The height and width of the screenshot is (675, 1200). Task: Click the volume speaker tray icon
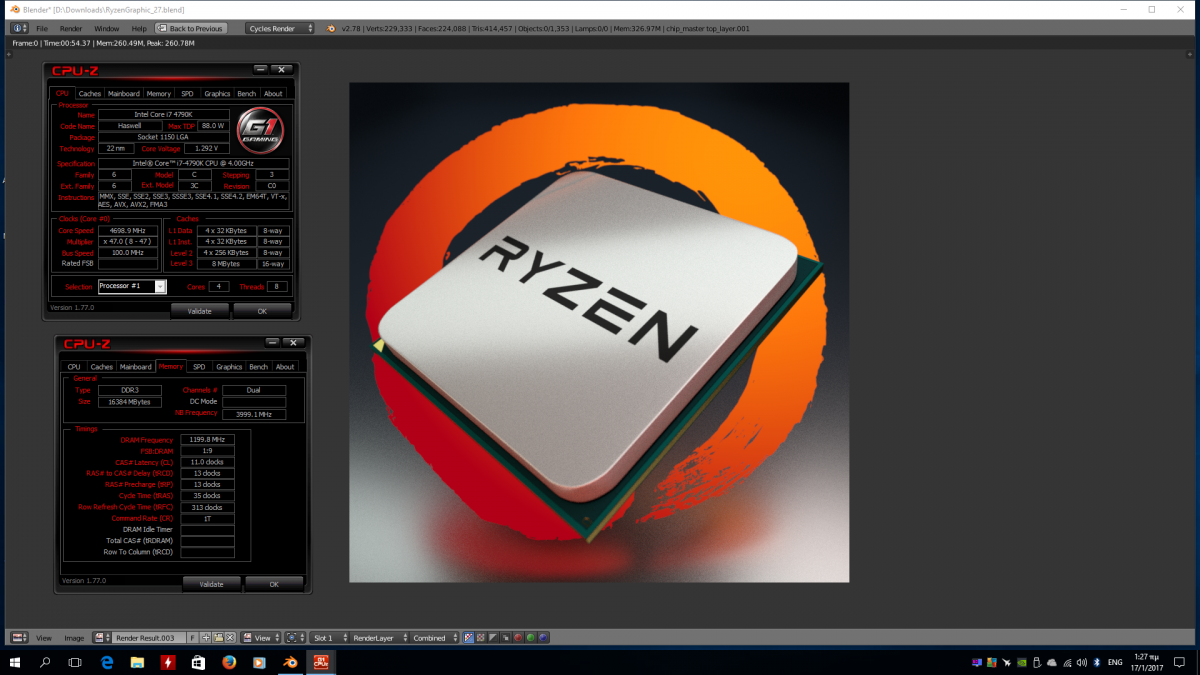click(1082, 663)
